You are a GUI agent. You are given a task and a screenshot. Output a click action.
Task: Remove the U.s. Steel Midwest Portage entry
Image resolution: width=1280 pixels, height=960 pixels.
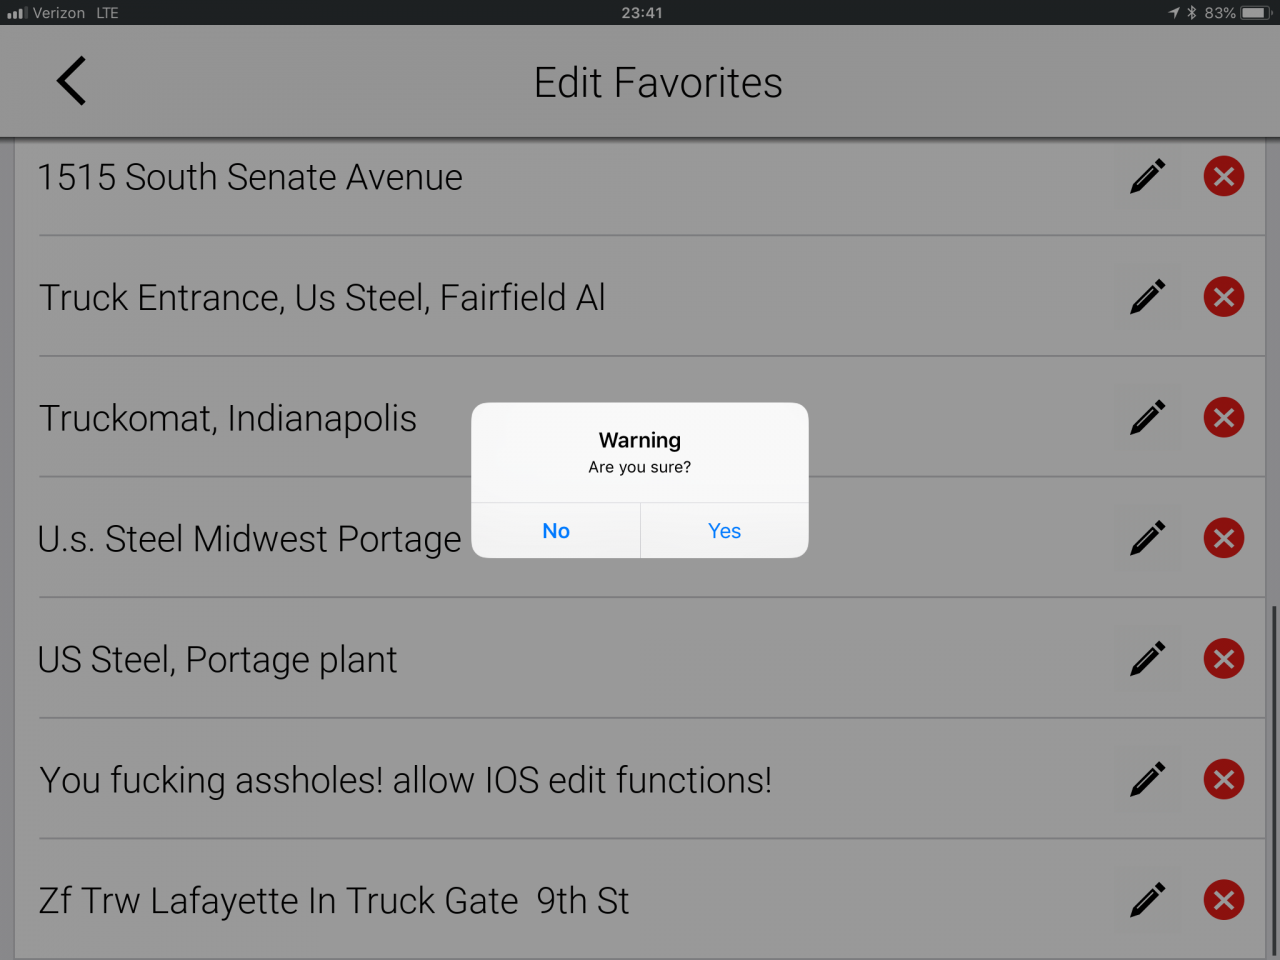[x=1223, y=538]
